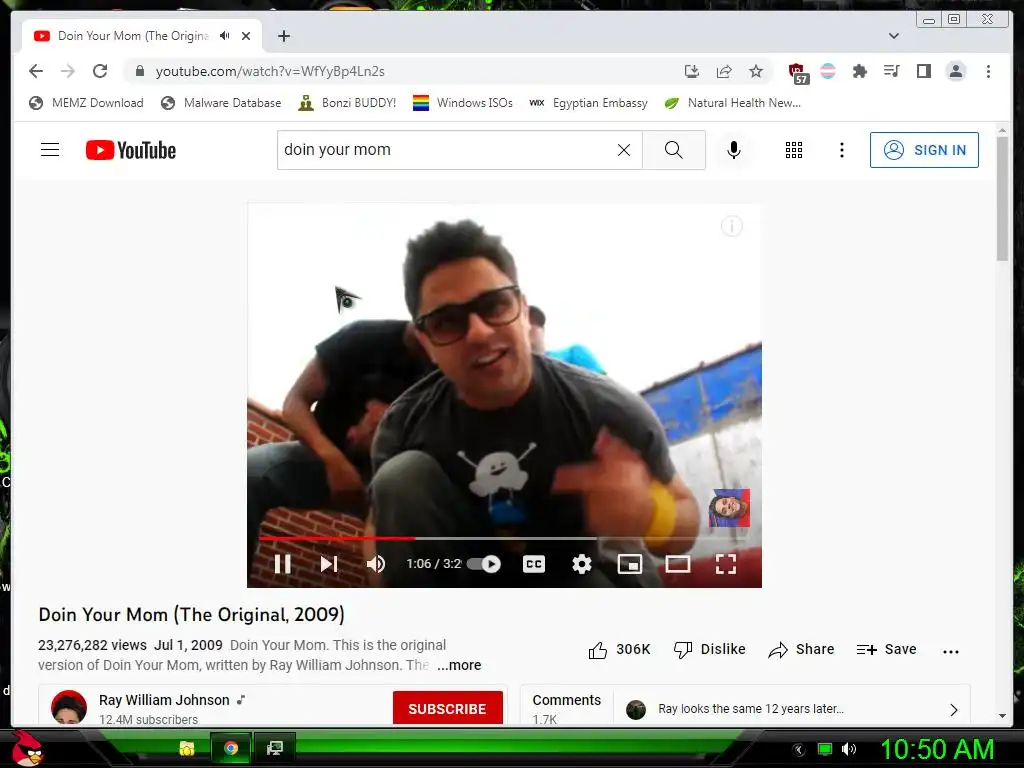Open a new browser tab
1024x768 pixels.
click(x=283, y=36)
